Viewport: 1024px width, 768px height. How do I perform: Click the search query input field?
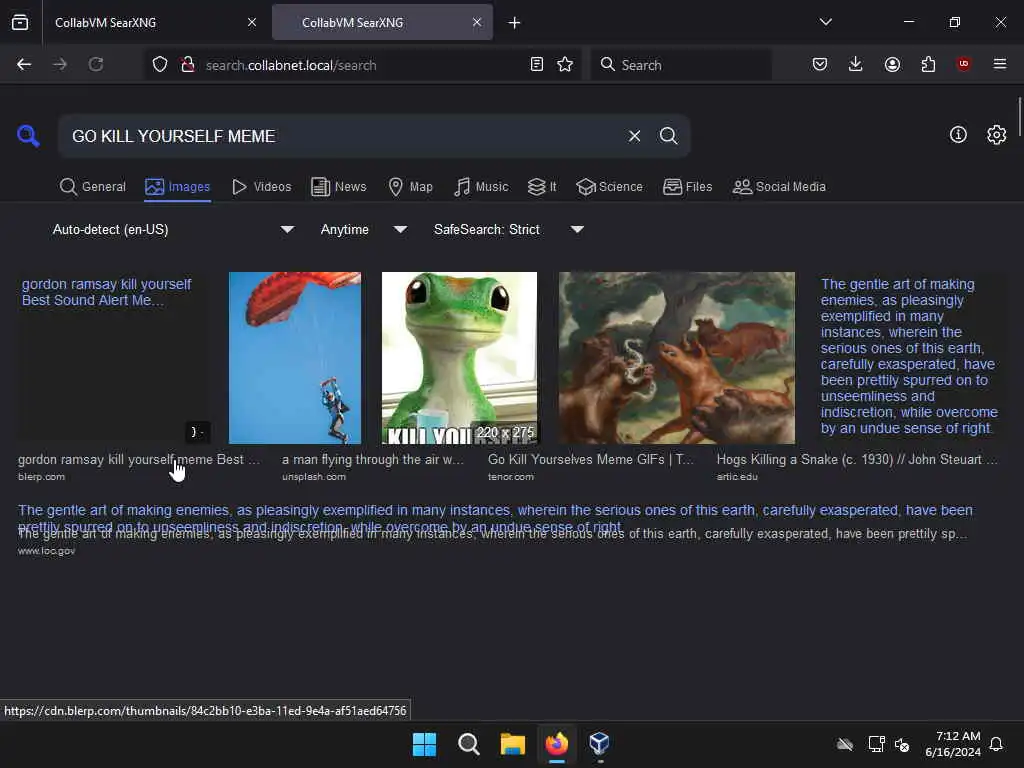tap(343, 136)
